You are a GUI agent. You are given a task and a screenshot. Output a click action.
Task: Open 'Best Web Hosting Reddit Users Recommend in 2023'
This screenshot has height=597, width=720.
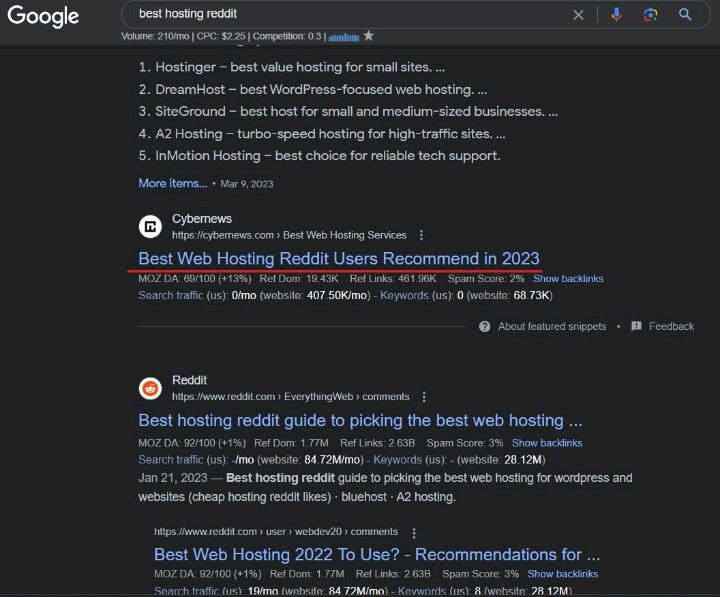(339, 259)
